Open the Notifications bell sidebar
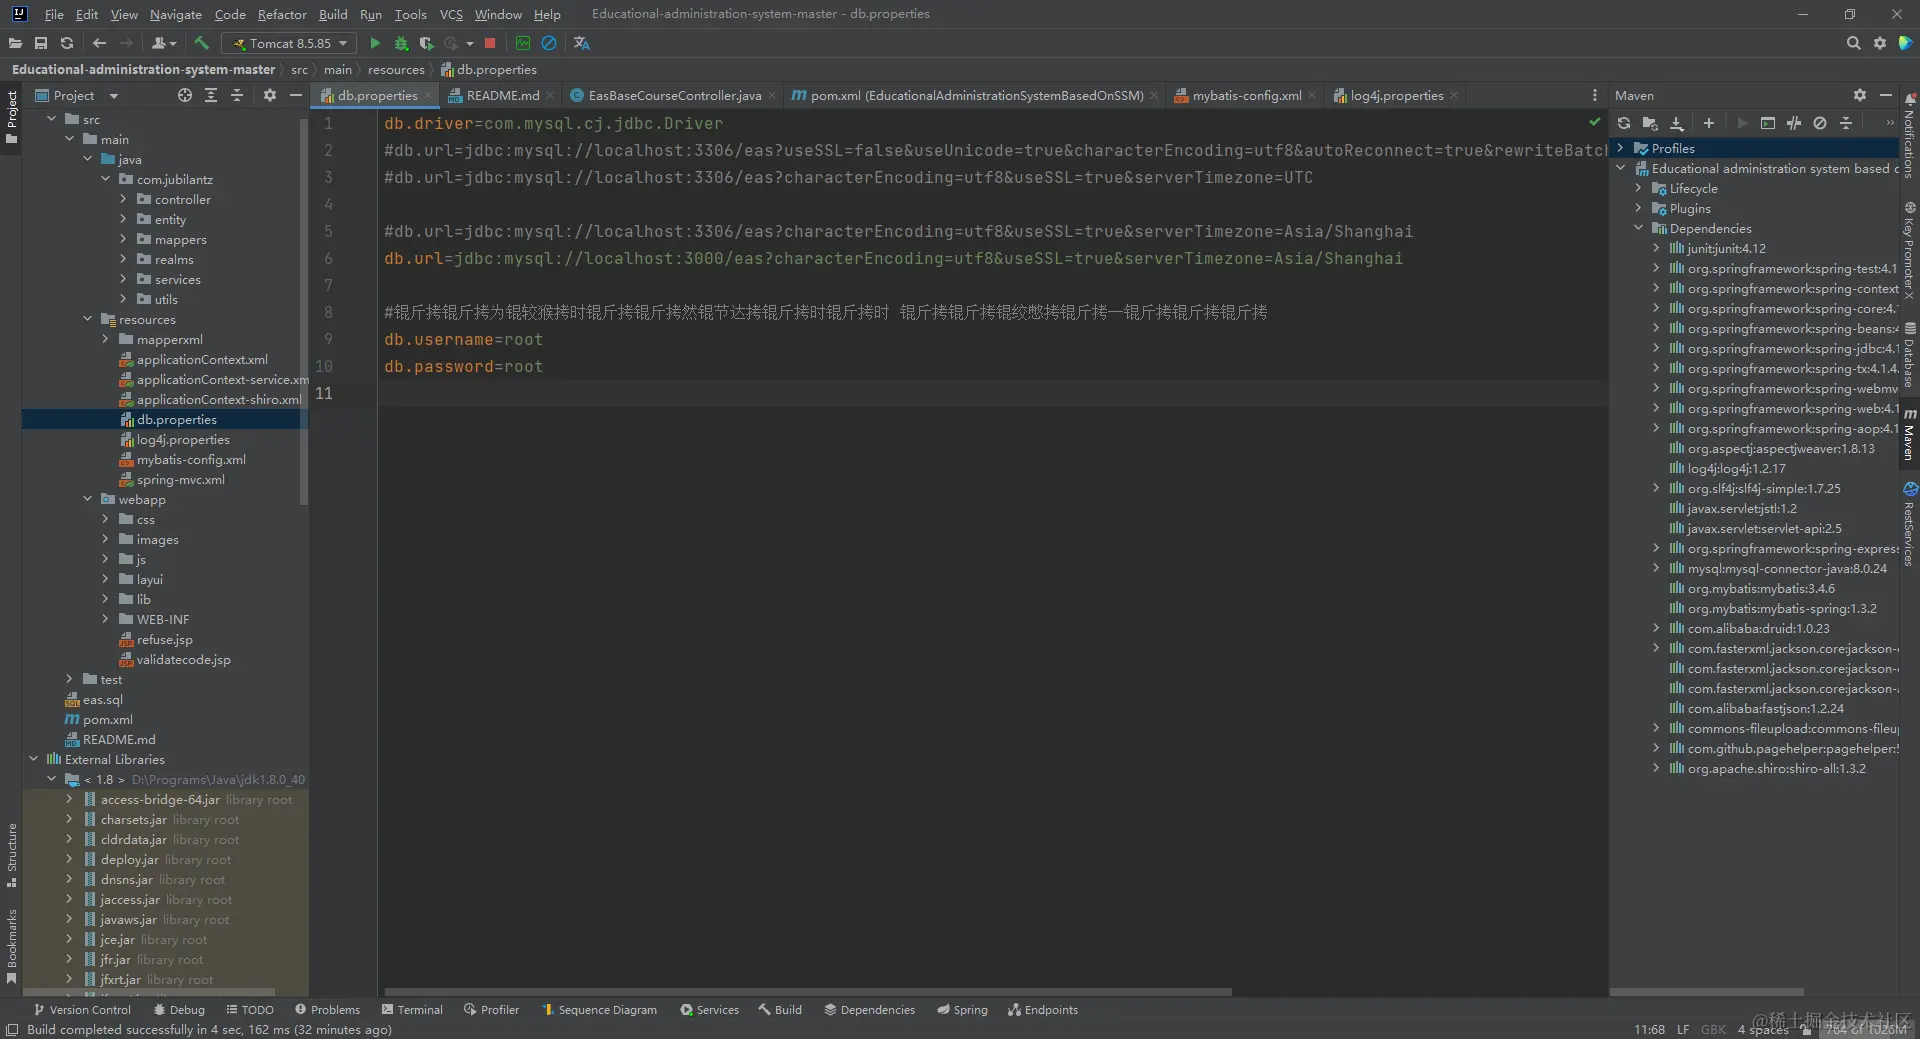Viewport: 1920px width, 1039px height. (x=1909, y=135)
